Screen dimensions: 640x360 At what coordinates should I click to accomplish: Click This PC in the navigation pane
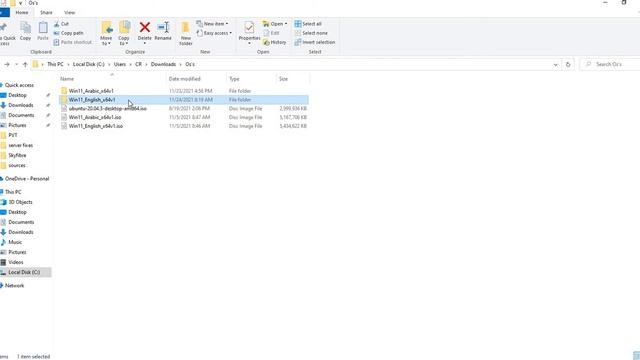pos(13,192)
